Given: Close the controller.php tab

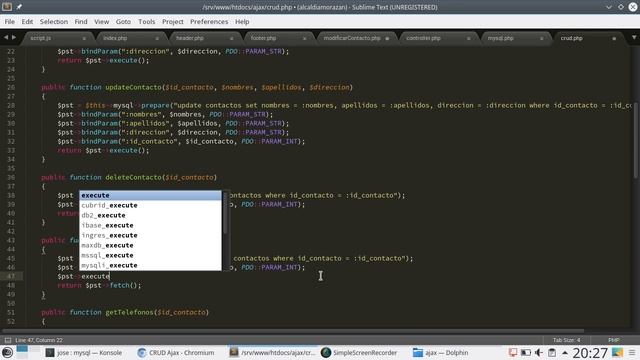Looking at the screenshot, I should (x=469, y=38).
